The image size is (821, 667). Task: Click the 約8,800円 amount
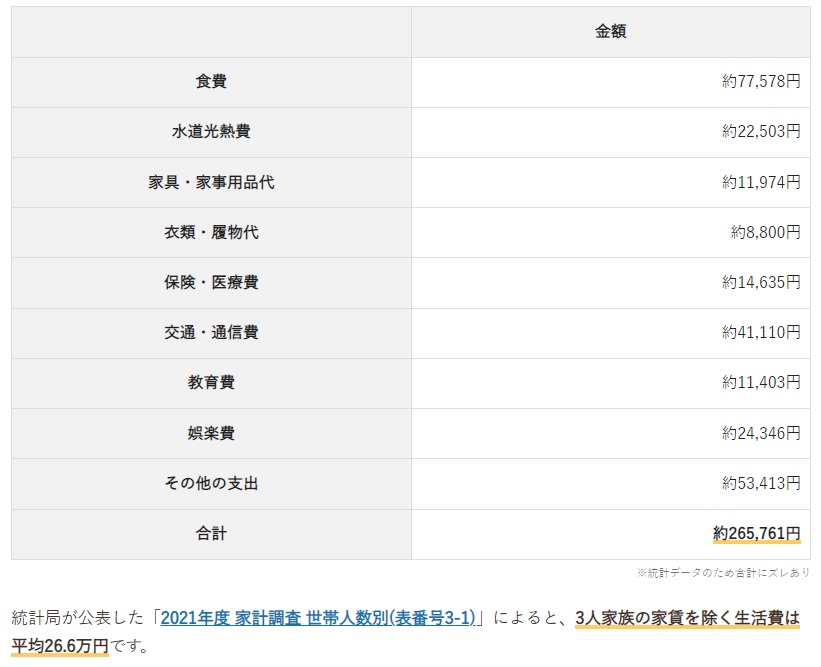point(765,232)
